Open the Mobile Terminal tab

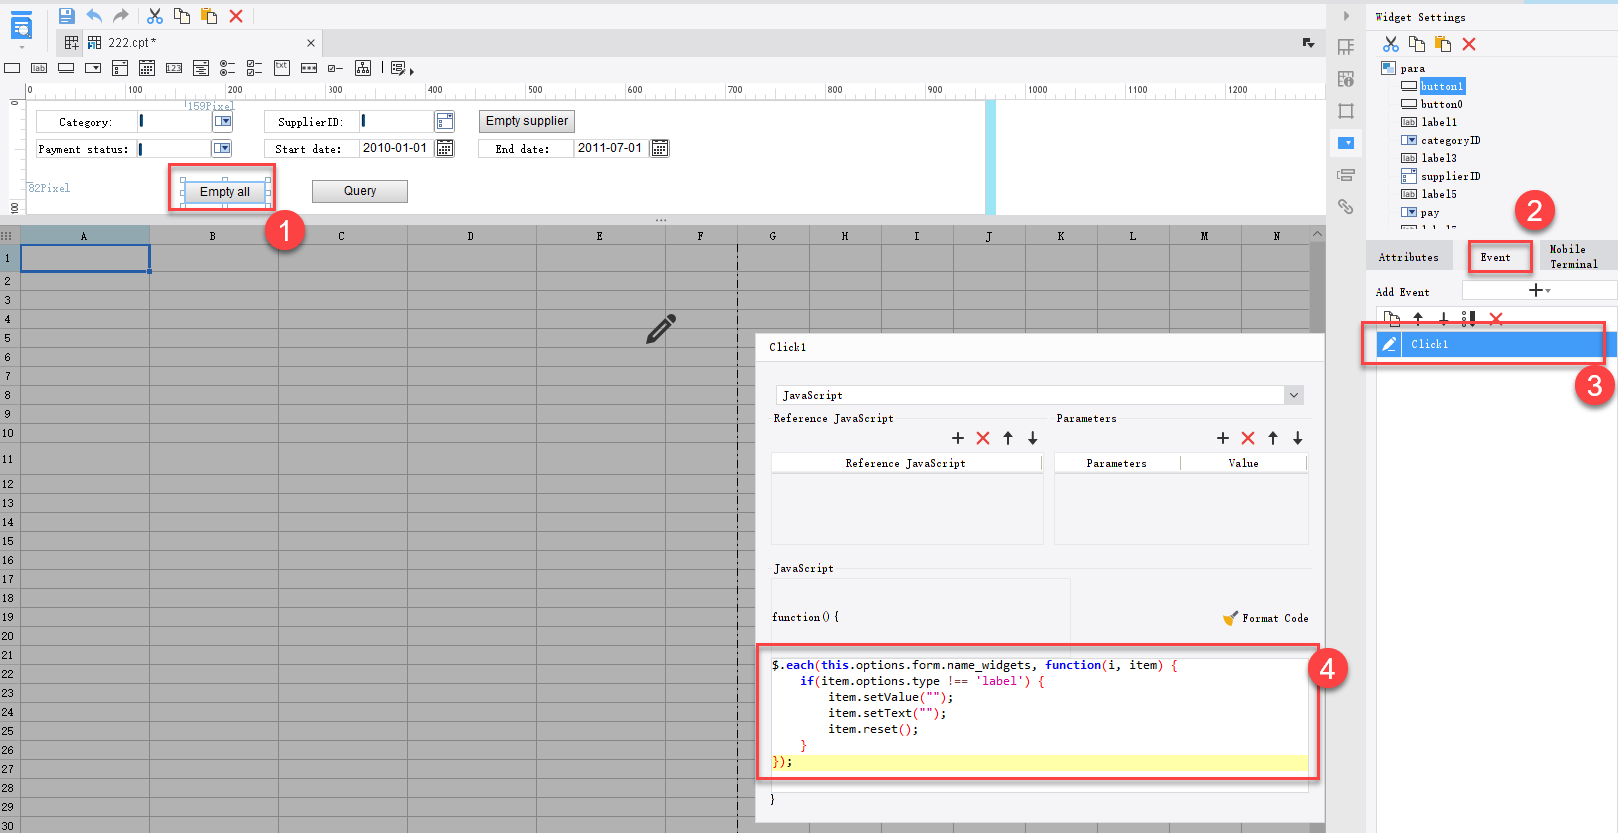(1573, 257)
